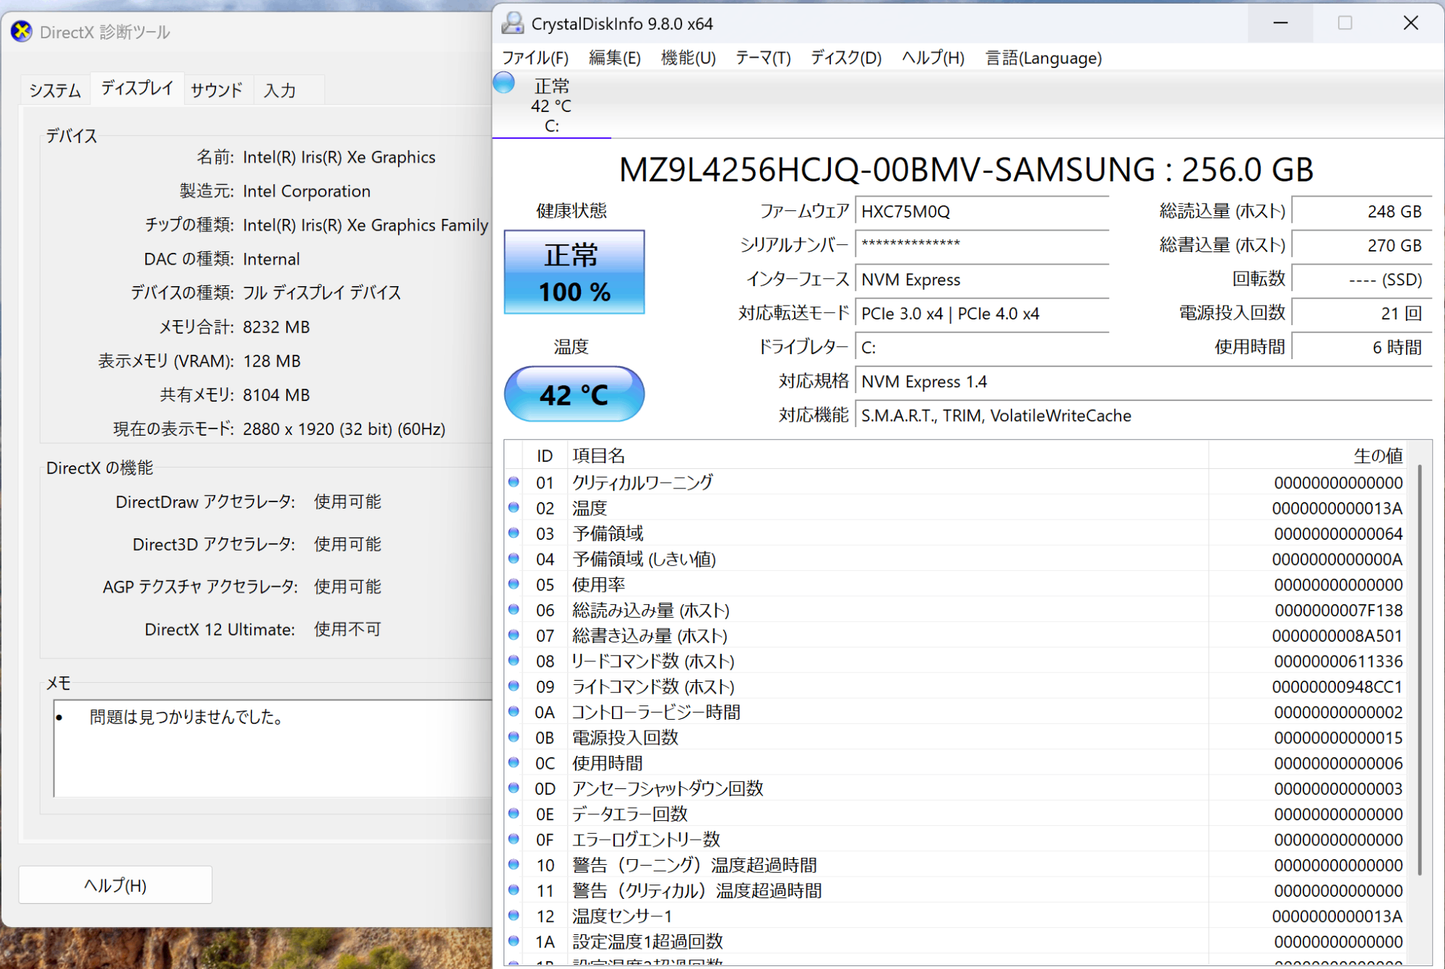The image size is (1445, 969).
Task: Click the status dot for 0A コントローラービジー時間
Action: (514, 712)
